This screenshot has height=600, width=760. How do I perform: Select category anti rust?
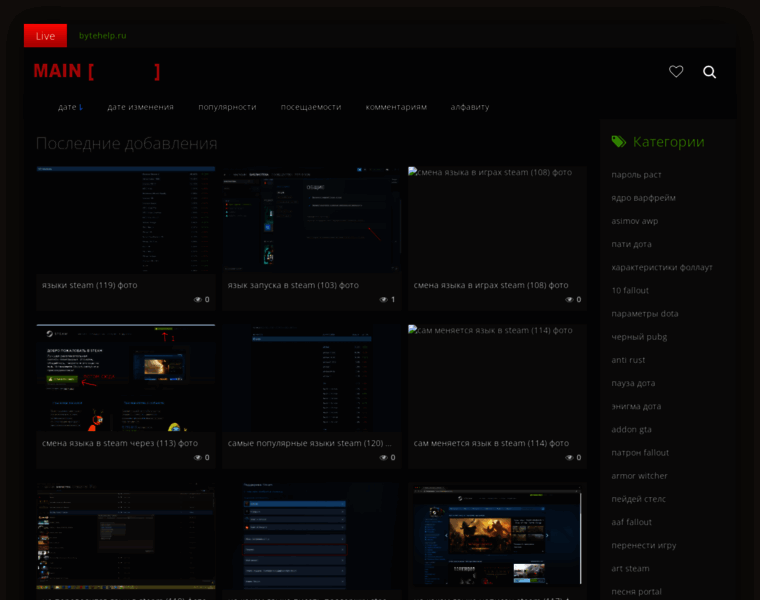click(628, 360)
